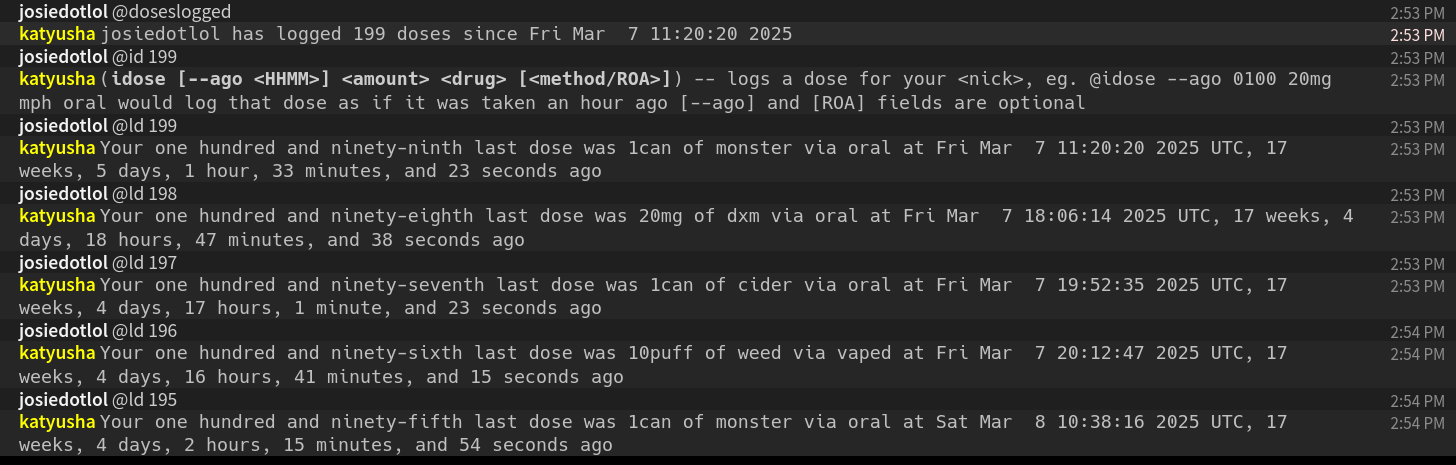Click josiedotlol nick beside @doseslogged command
The image size is (1456, 465).
63,12
